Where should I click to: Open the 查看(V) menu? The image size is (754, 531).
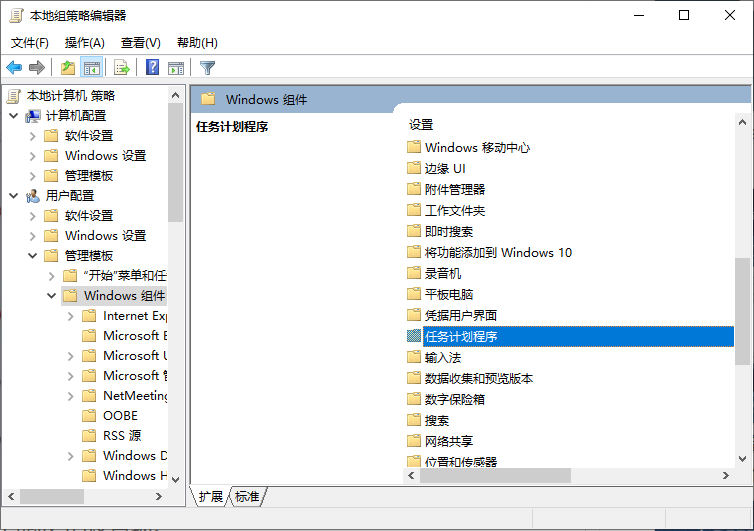click(x=141, y=43)
